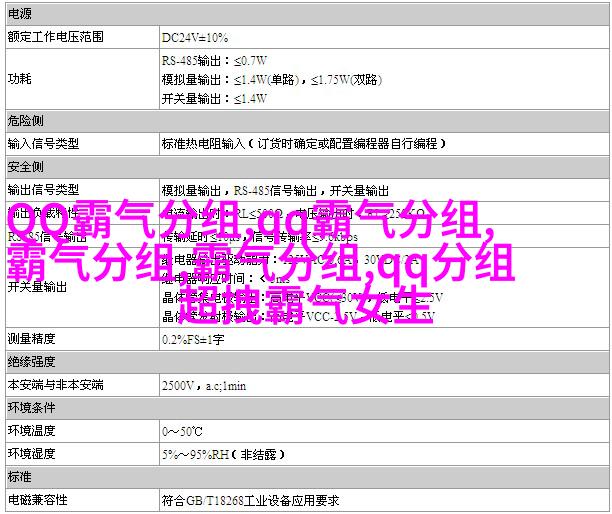Select the RS-485输出：≤0.7W line
This screenshot has width=612, height=514.
click(x=214, y=60)
